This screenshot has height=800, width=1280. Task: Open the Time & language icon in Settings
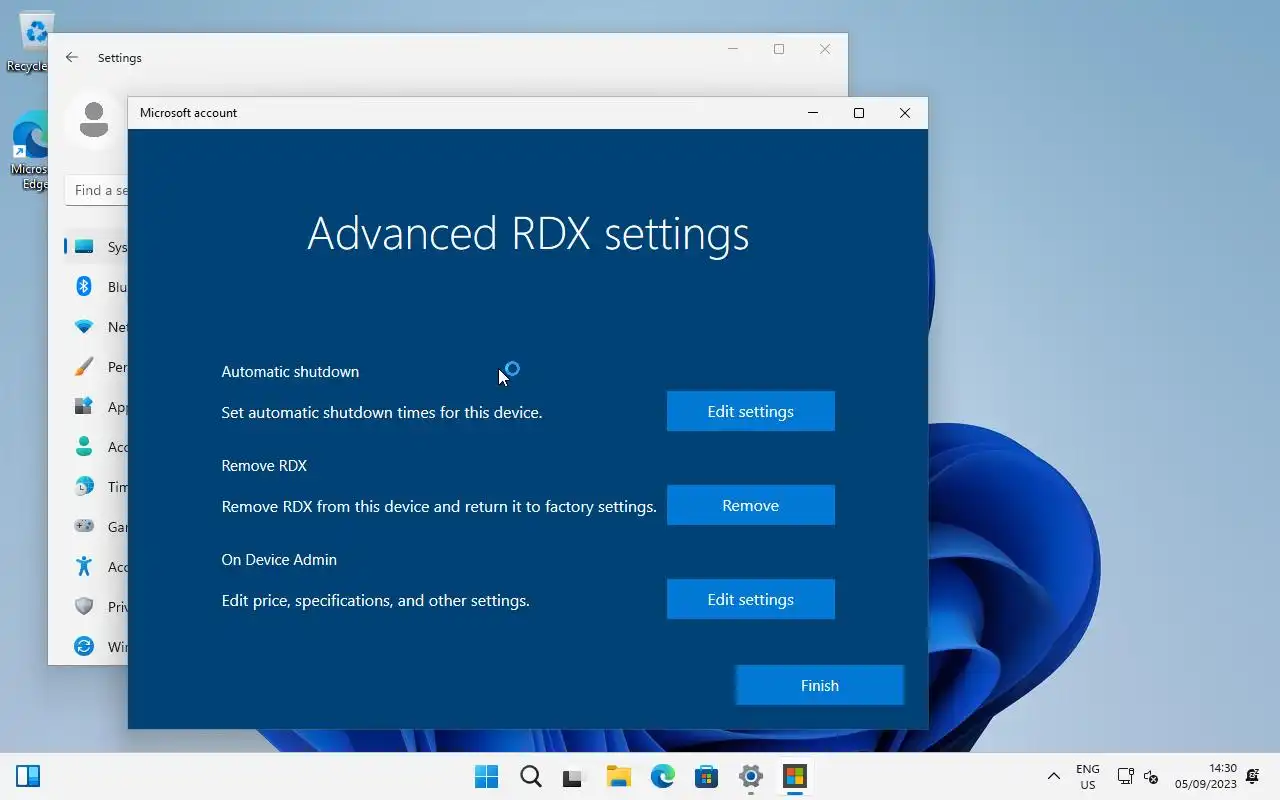point(85,487)
